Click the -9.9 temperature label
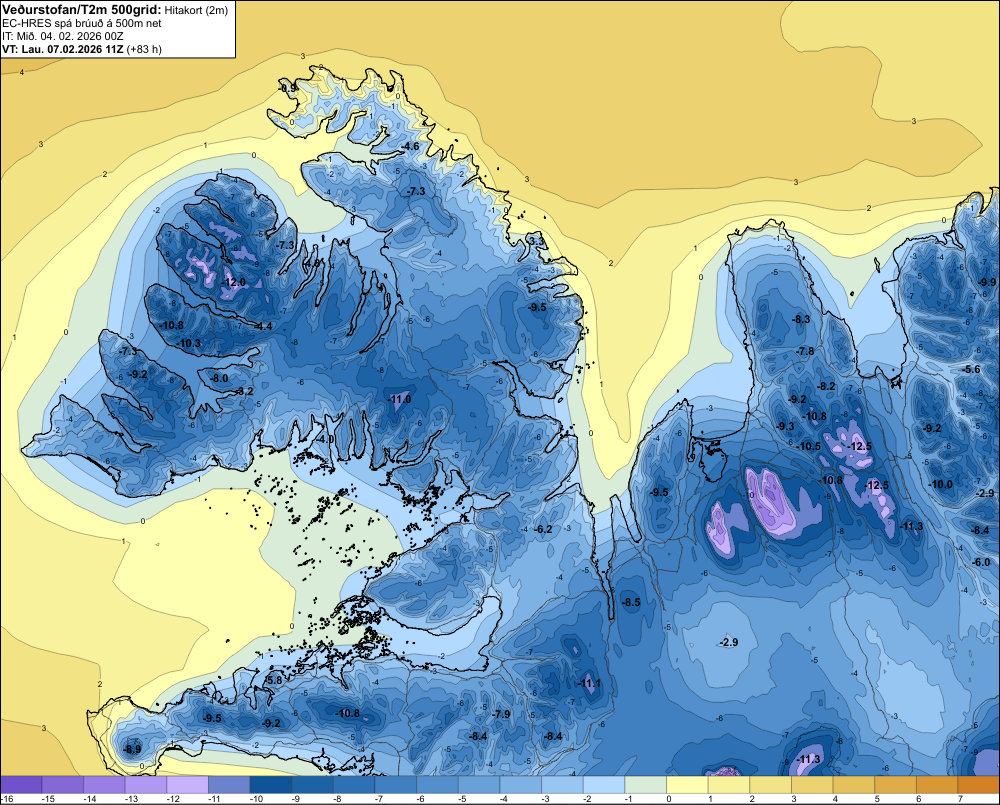The height and width of the screenshot is (805, 1000). pos(987,282)
